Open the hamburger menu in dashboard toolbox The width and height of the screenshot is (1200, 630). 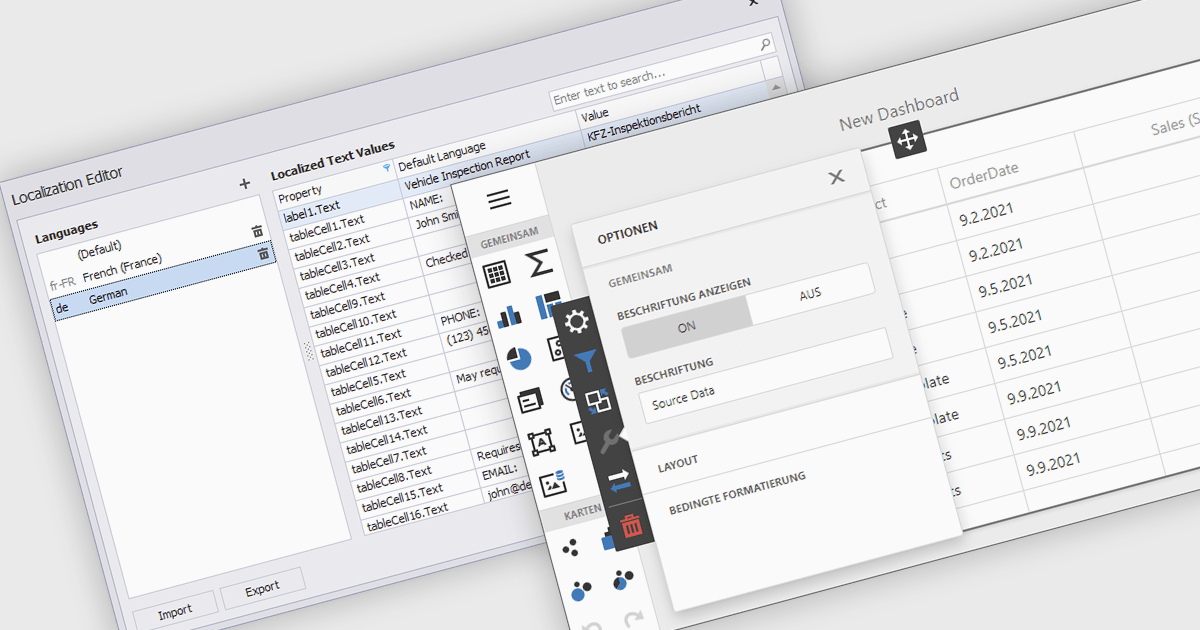click(x=500, y=199)
